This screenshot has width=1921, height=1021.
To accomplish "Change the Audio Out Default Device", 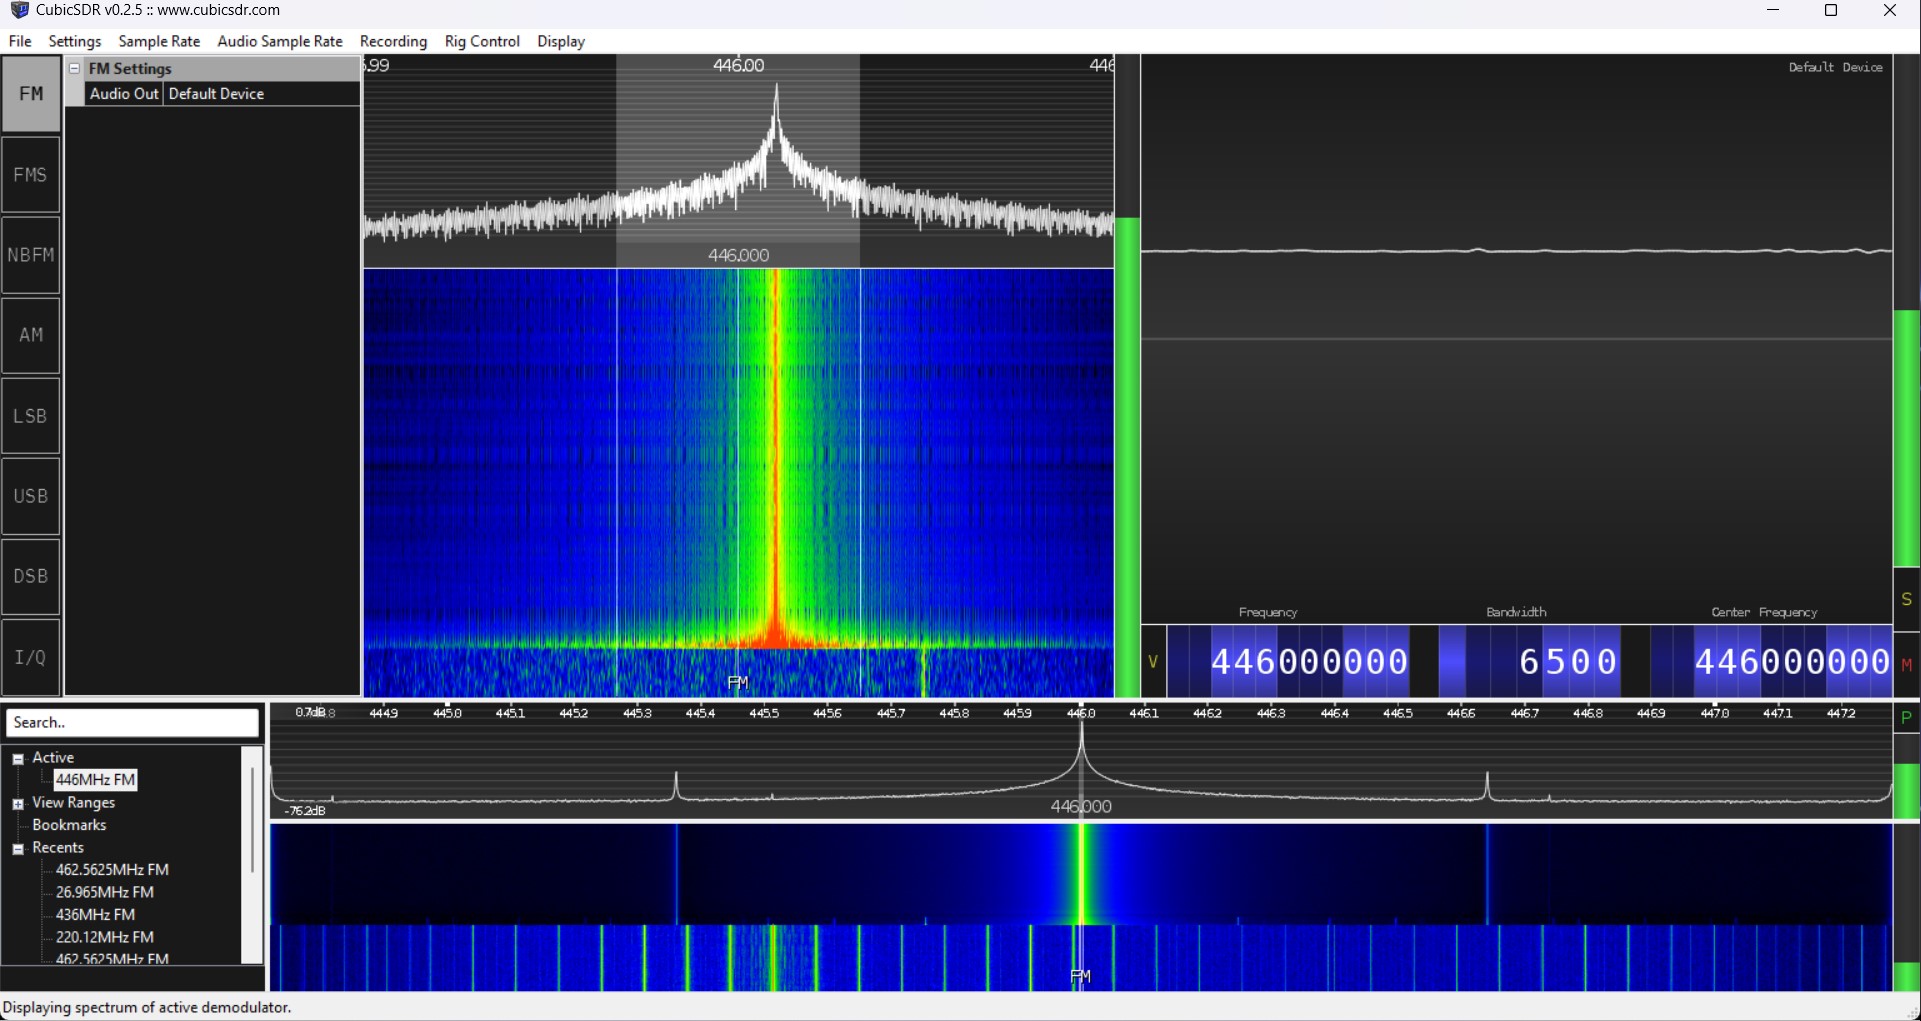I will coord(216,93).
